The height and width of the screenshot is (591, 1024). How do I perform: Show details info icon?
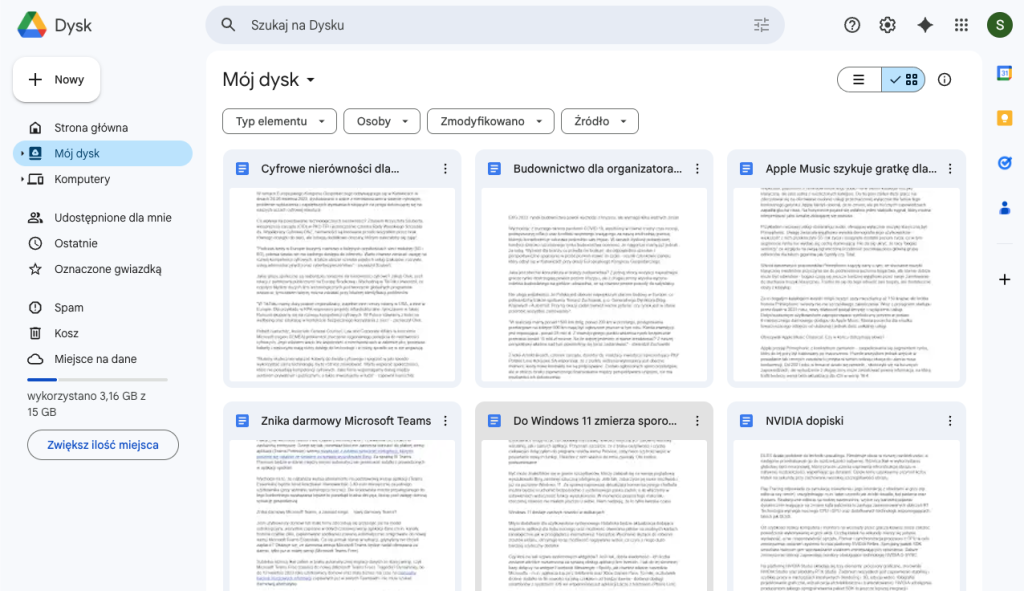944,80
